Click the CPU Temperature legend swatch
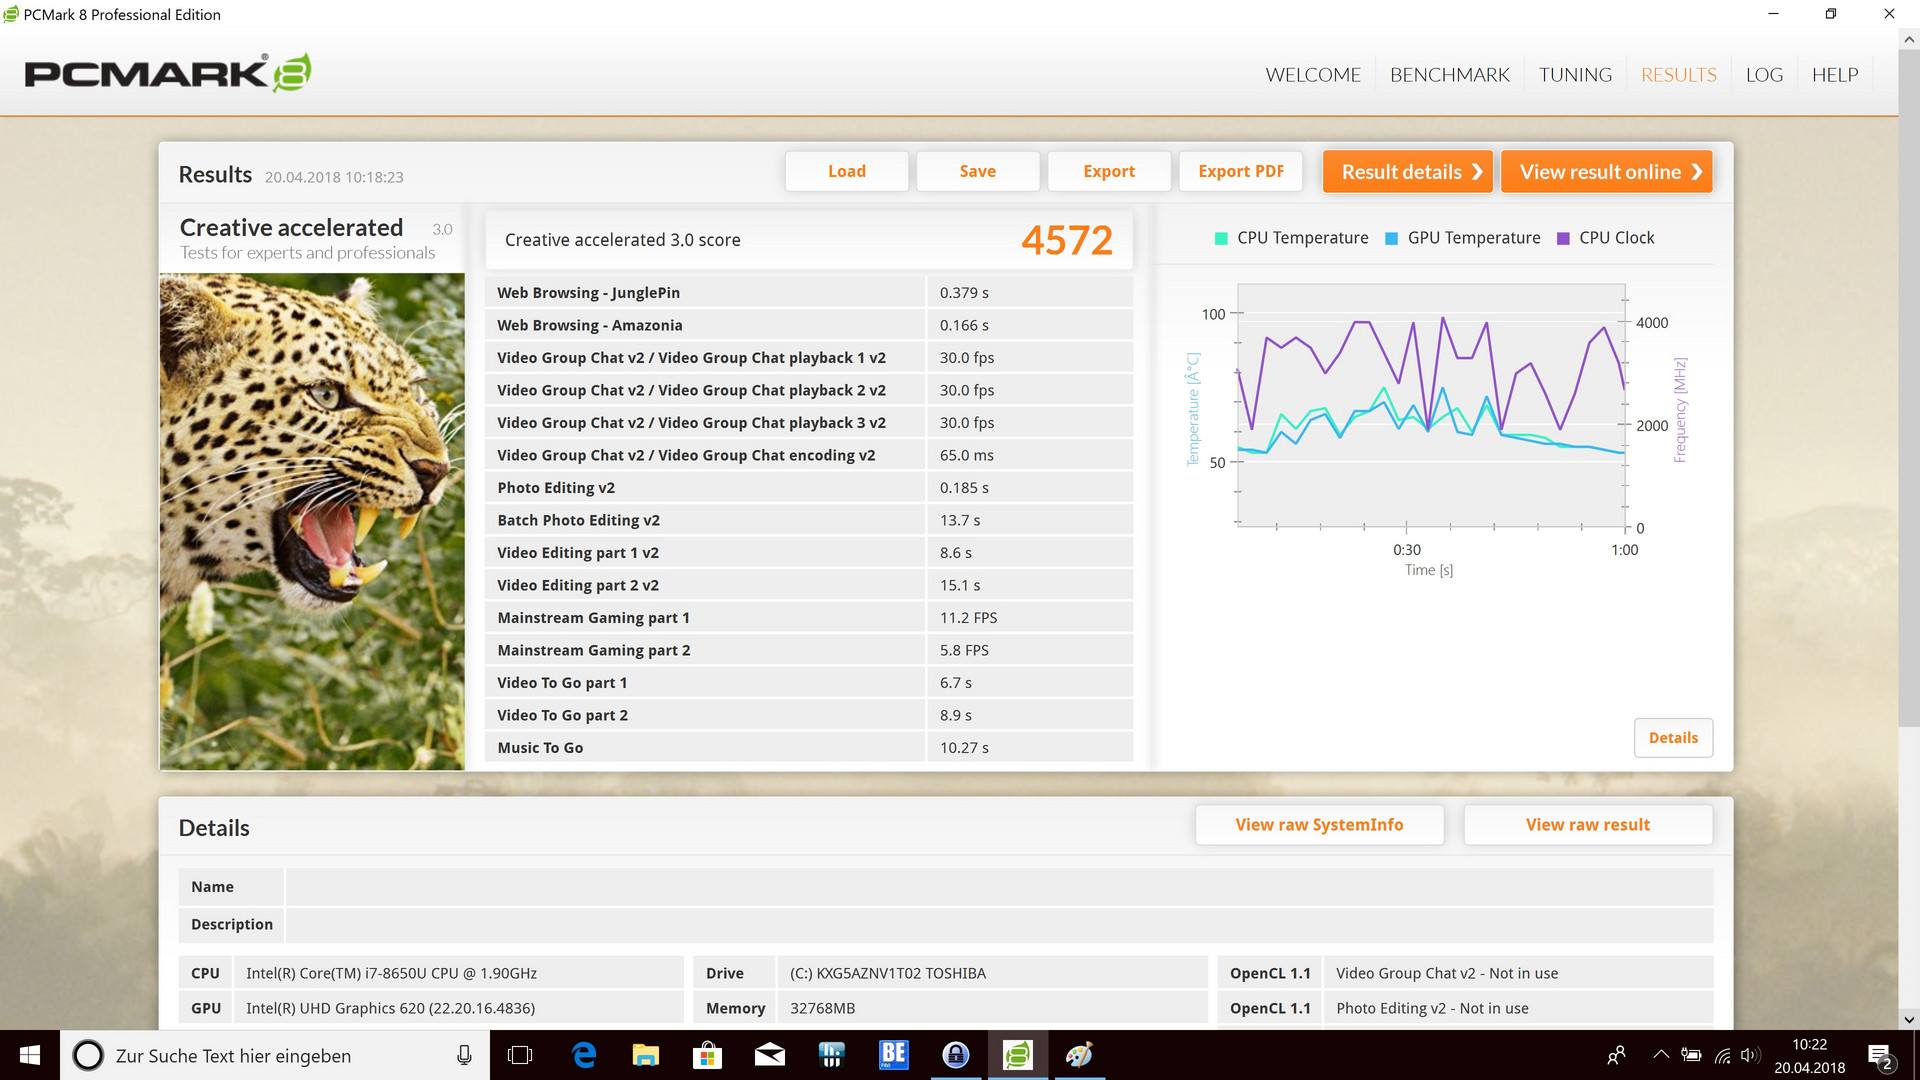 (1220, 238)
